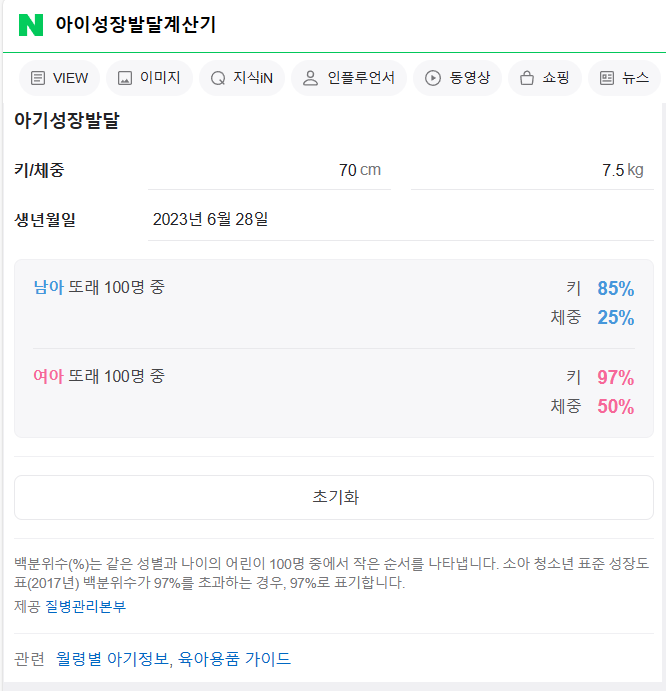Click the green Naver N logo
The width and height of the screenshot is (666, 691).
tap(31, 25)
